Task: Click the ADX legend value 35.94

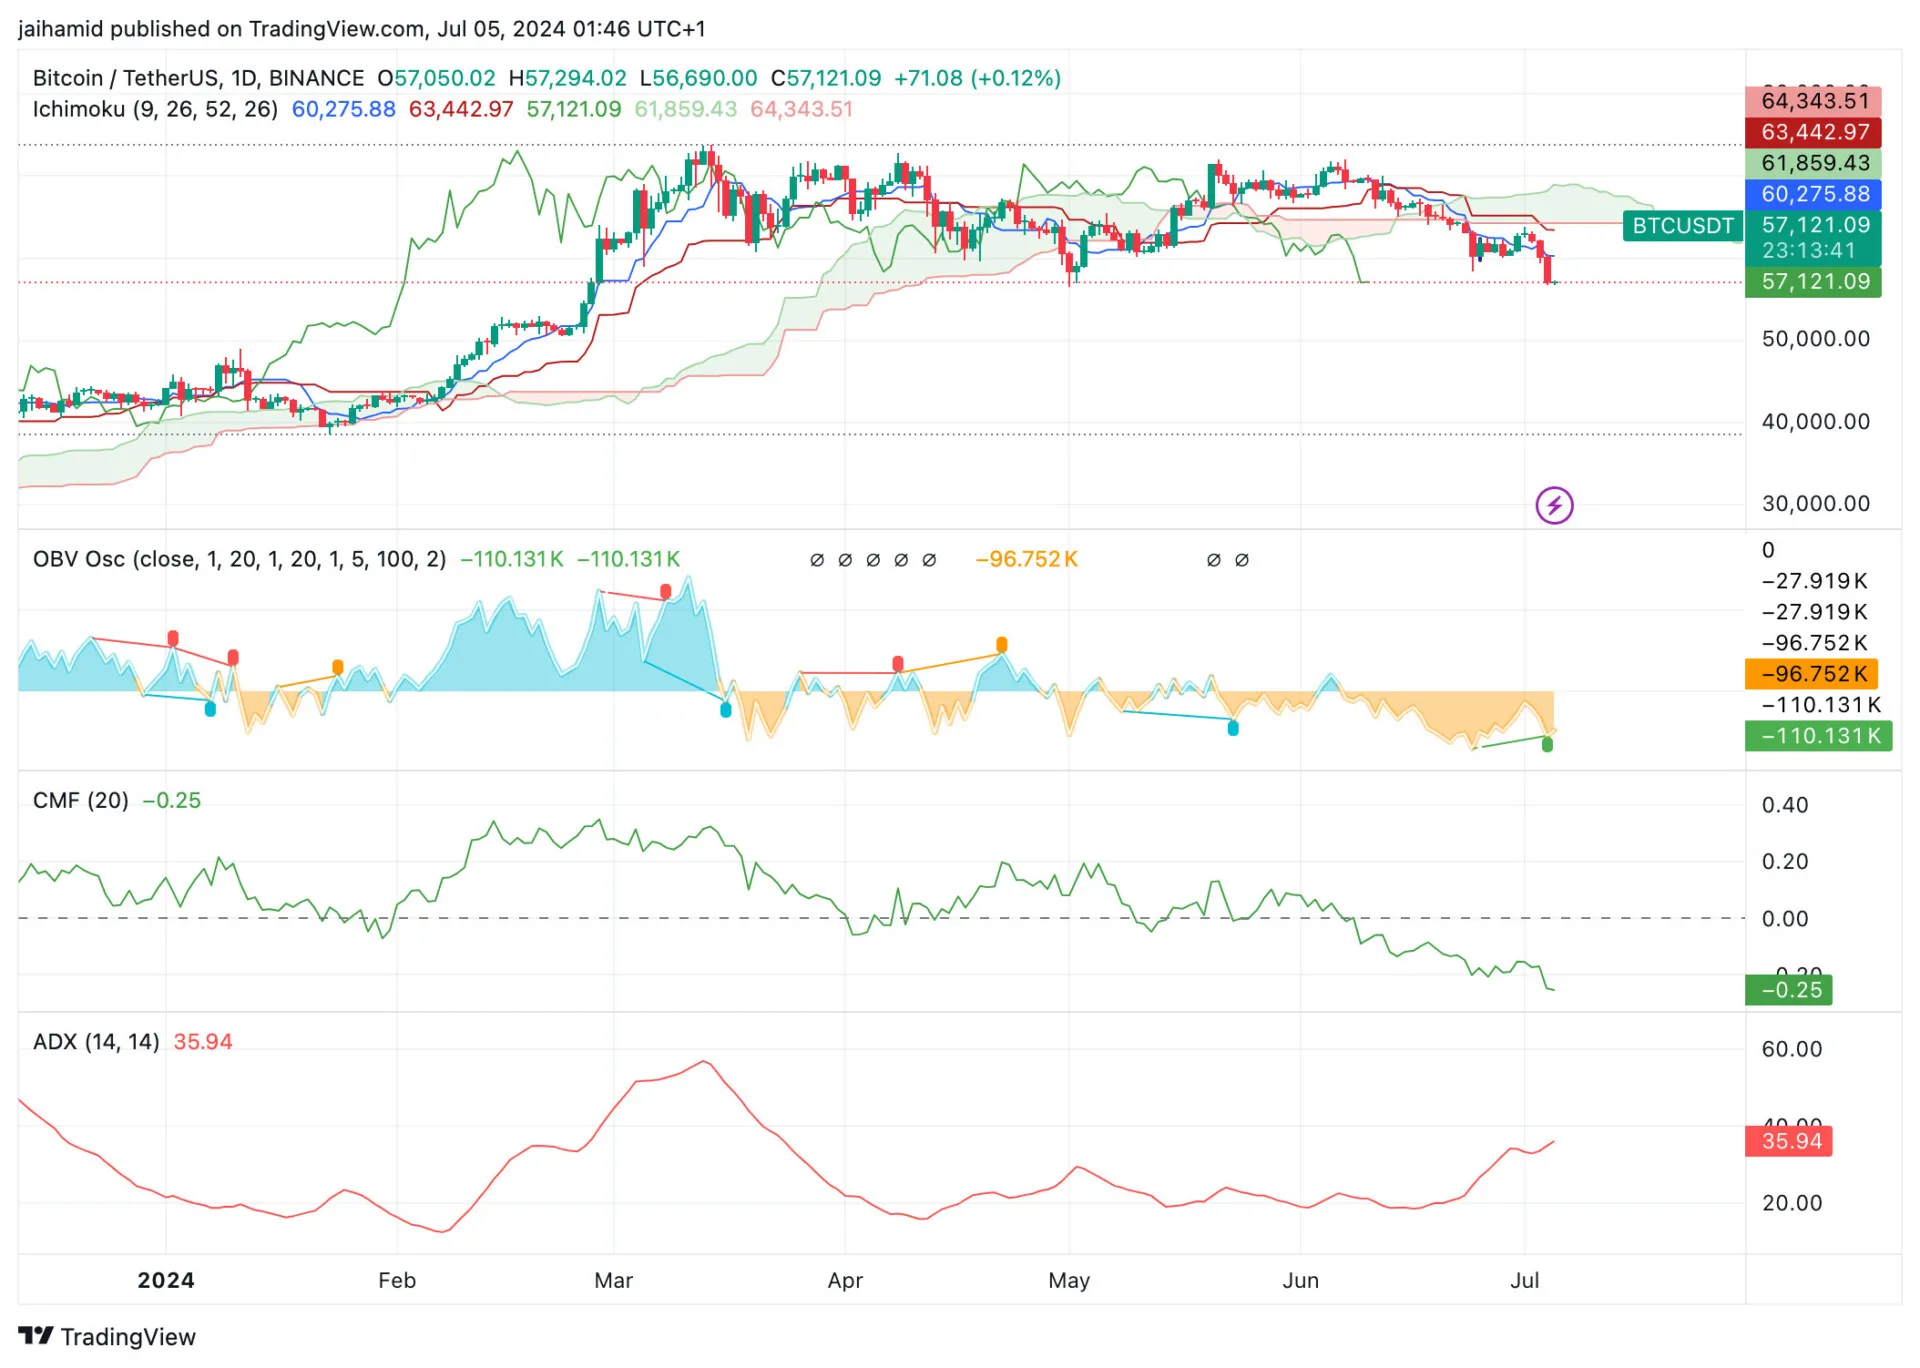Action: (x=203, y=1041)
